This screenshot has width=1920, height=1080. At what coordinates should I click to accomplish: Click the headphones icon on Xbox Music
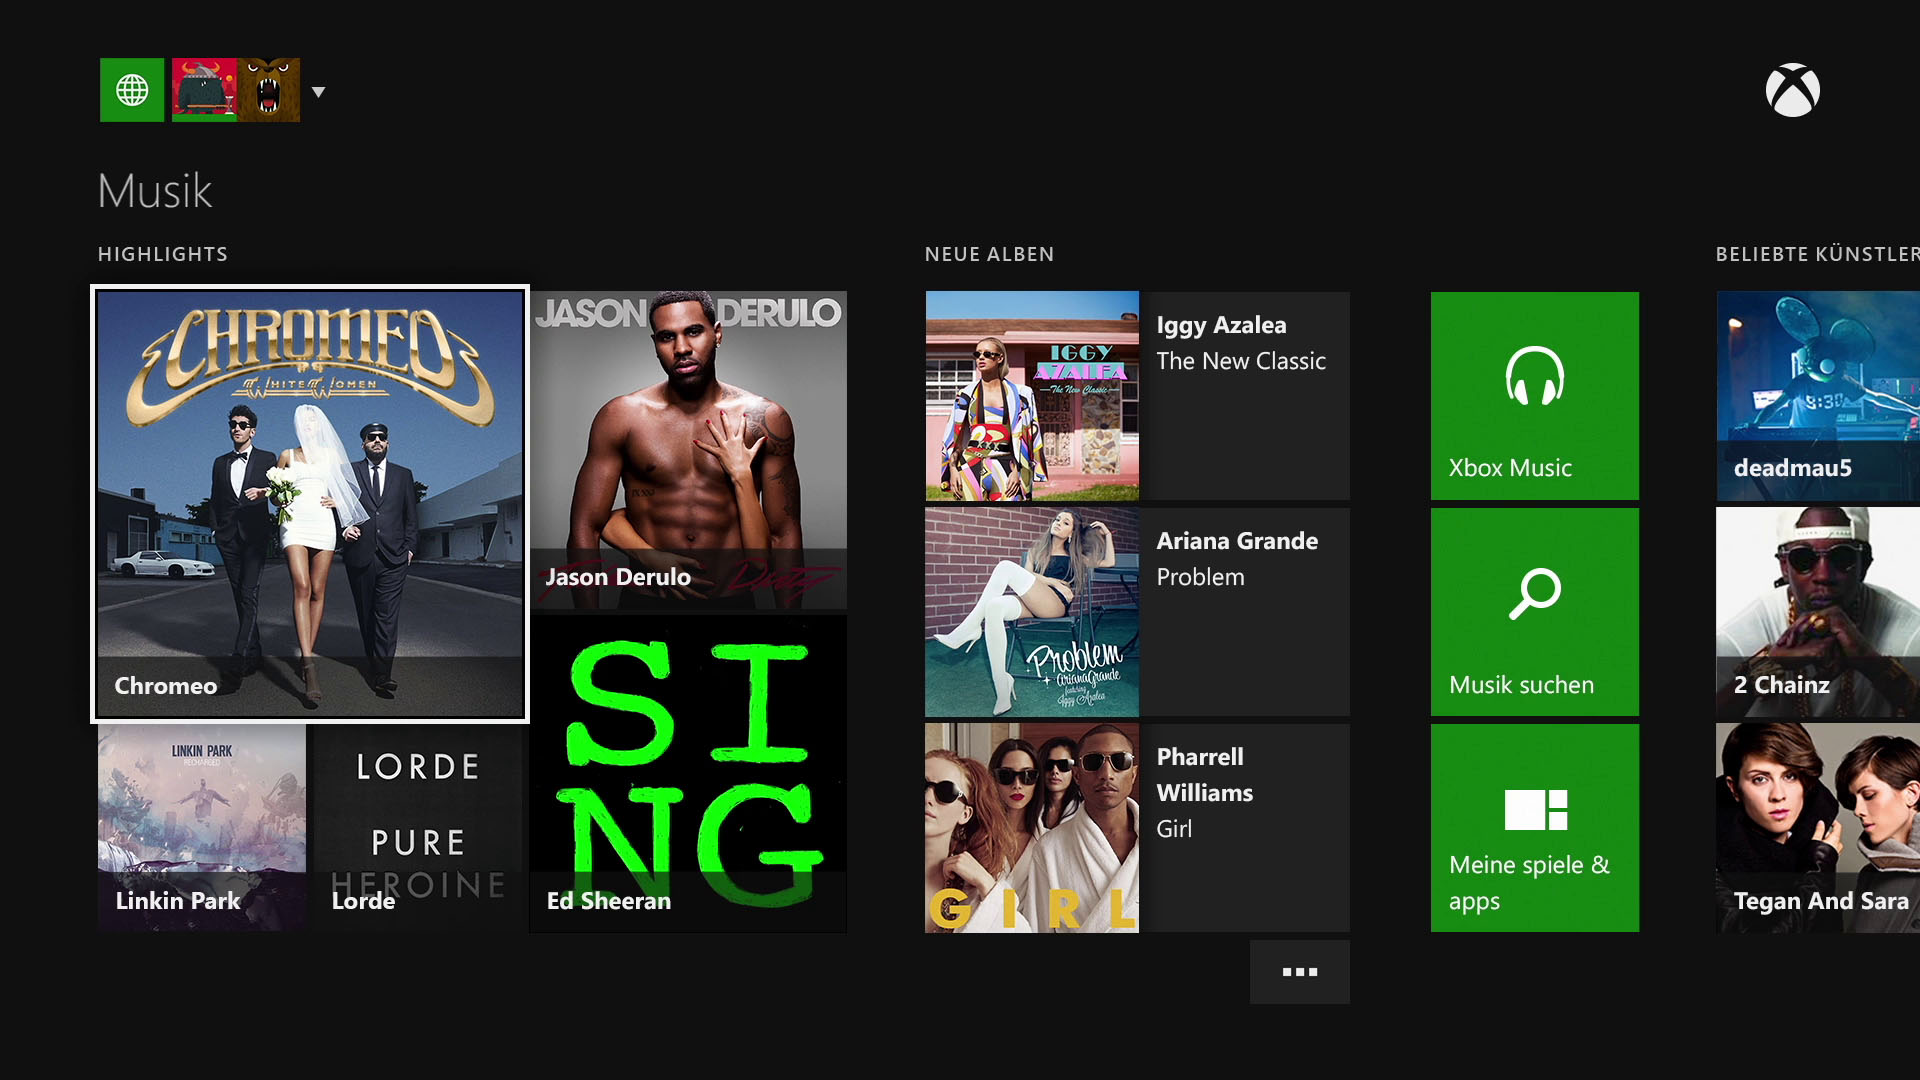click(x=1535, y=376)
